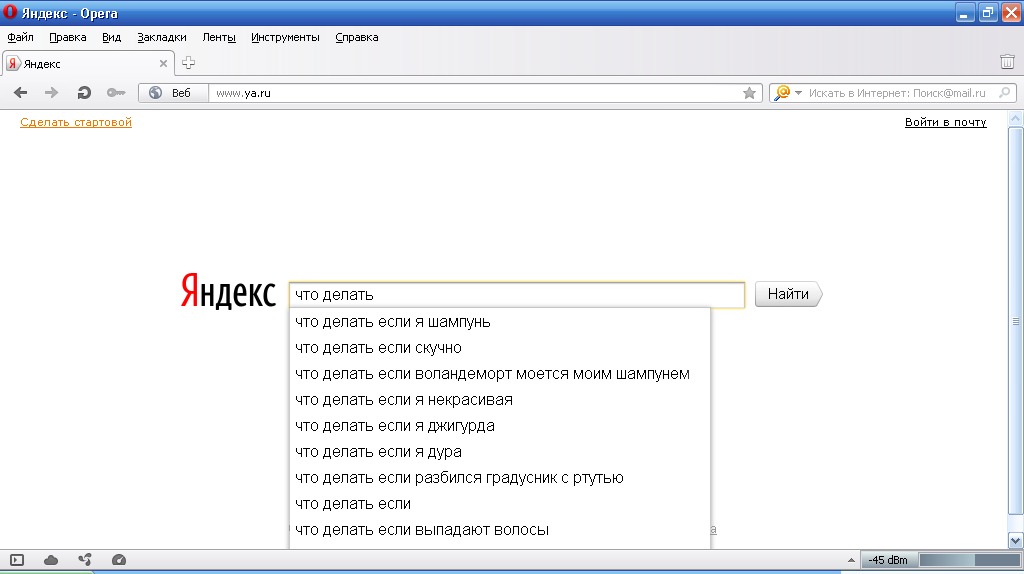Click the page scrollbar down arrow

1016,541
